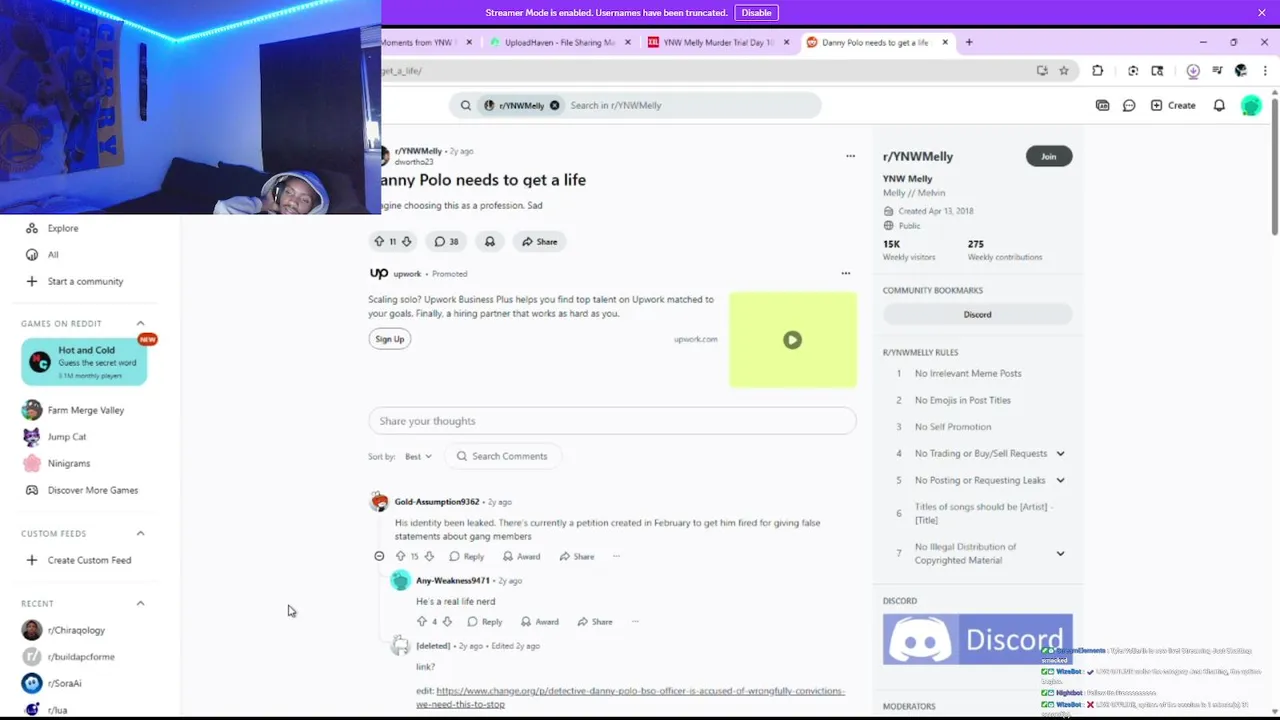Viewport: 1280px width, 720px height.
Task: Disable Streamer Mode in the banner
Action: coord(756,13)
